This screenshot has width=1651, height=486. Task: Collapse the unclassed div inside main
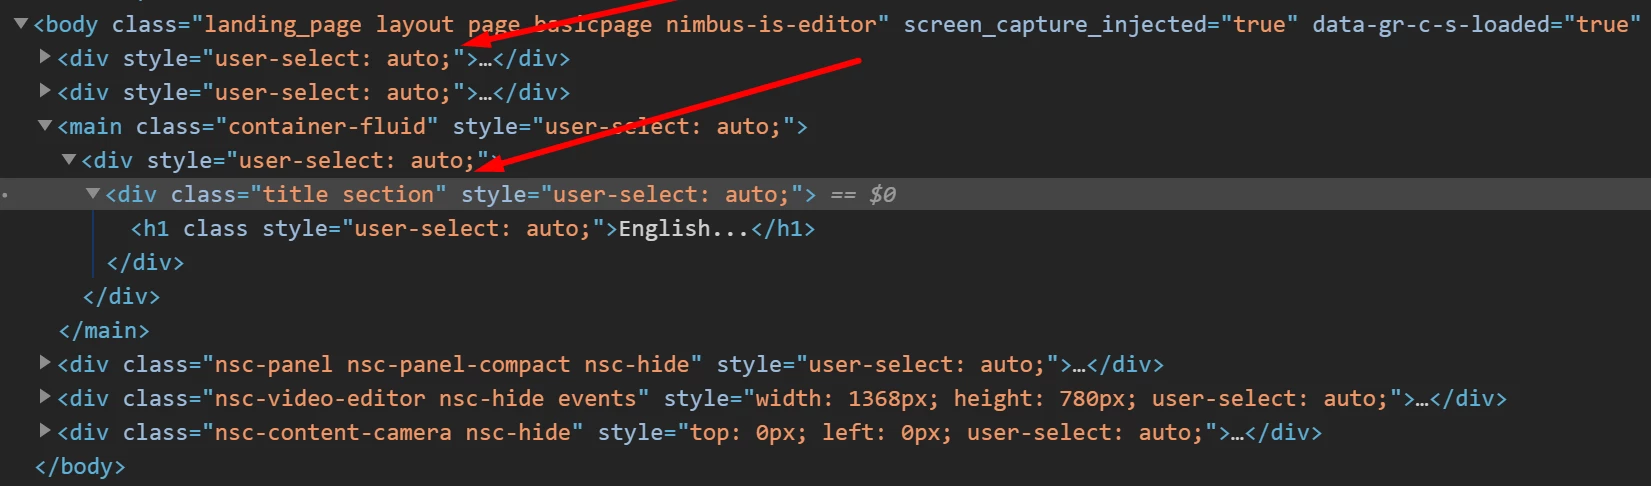[69, 160]
